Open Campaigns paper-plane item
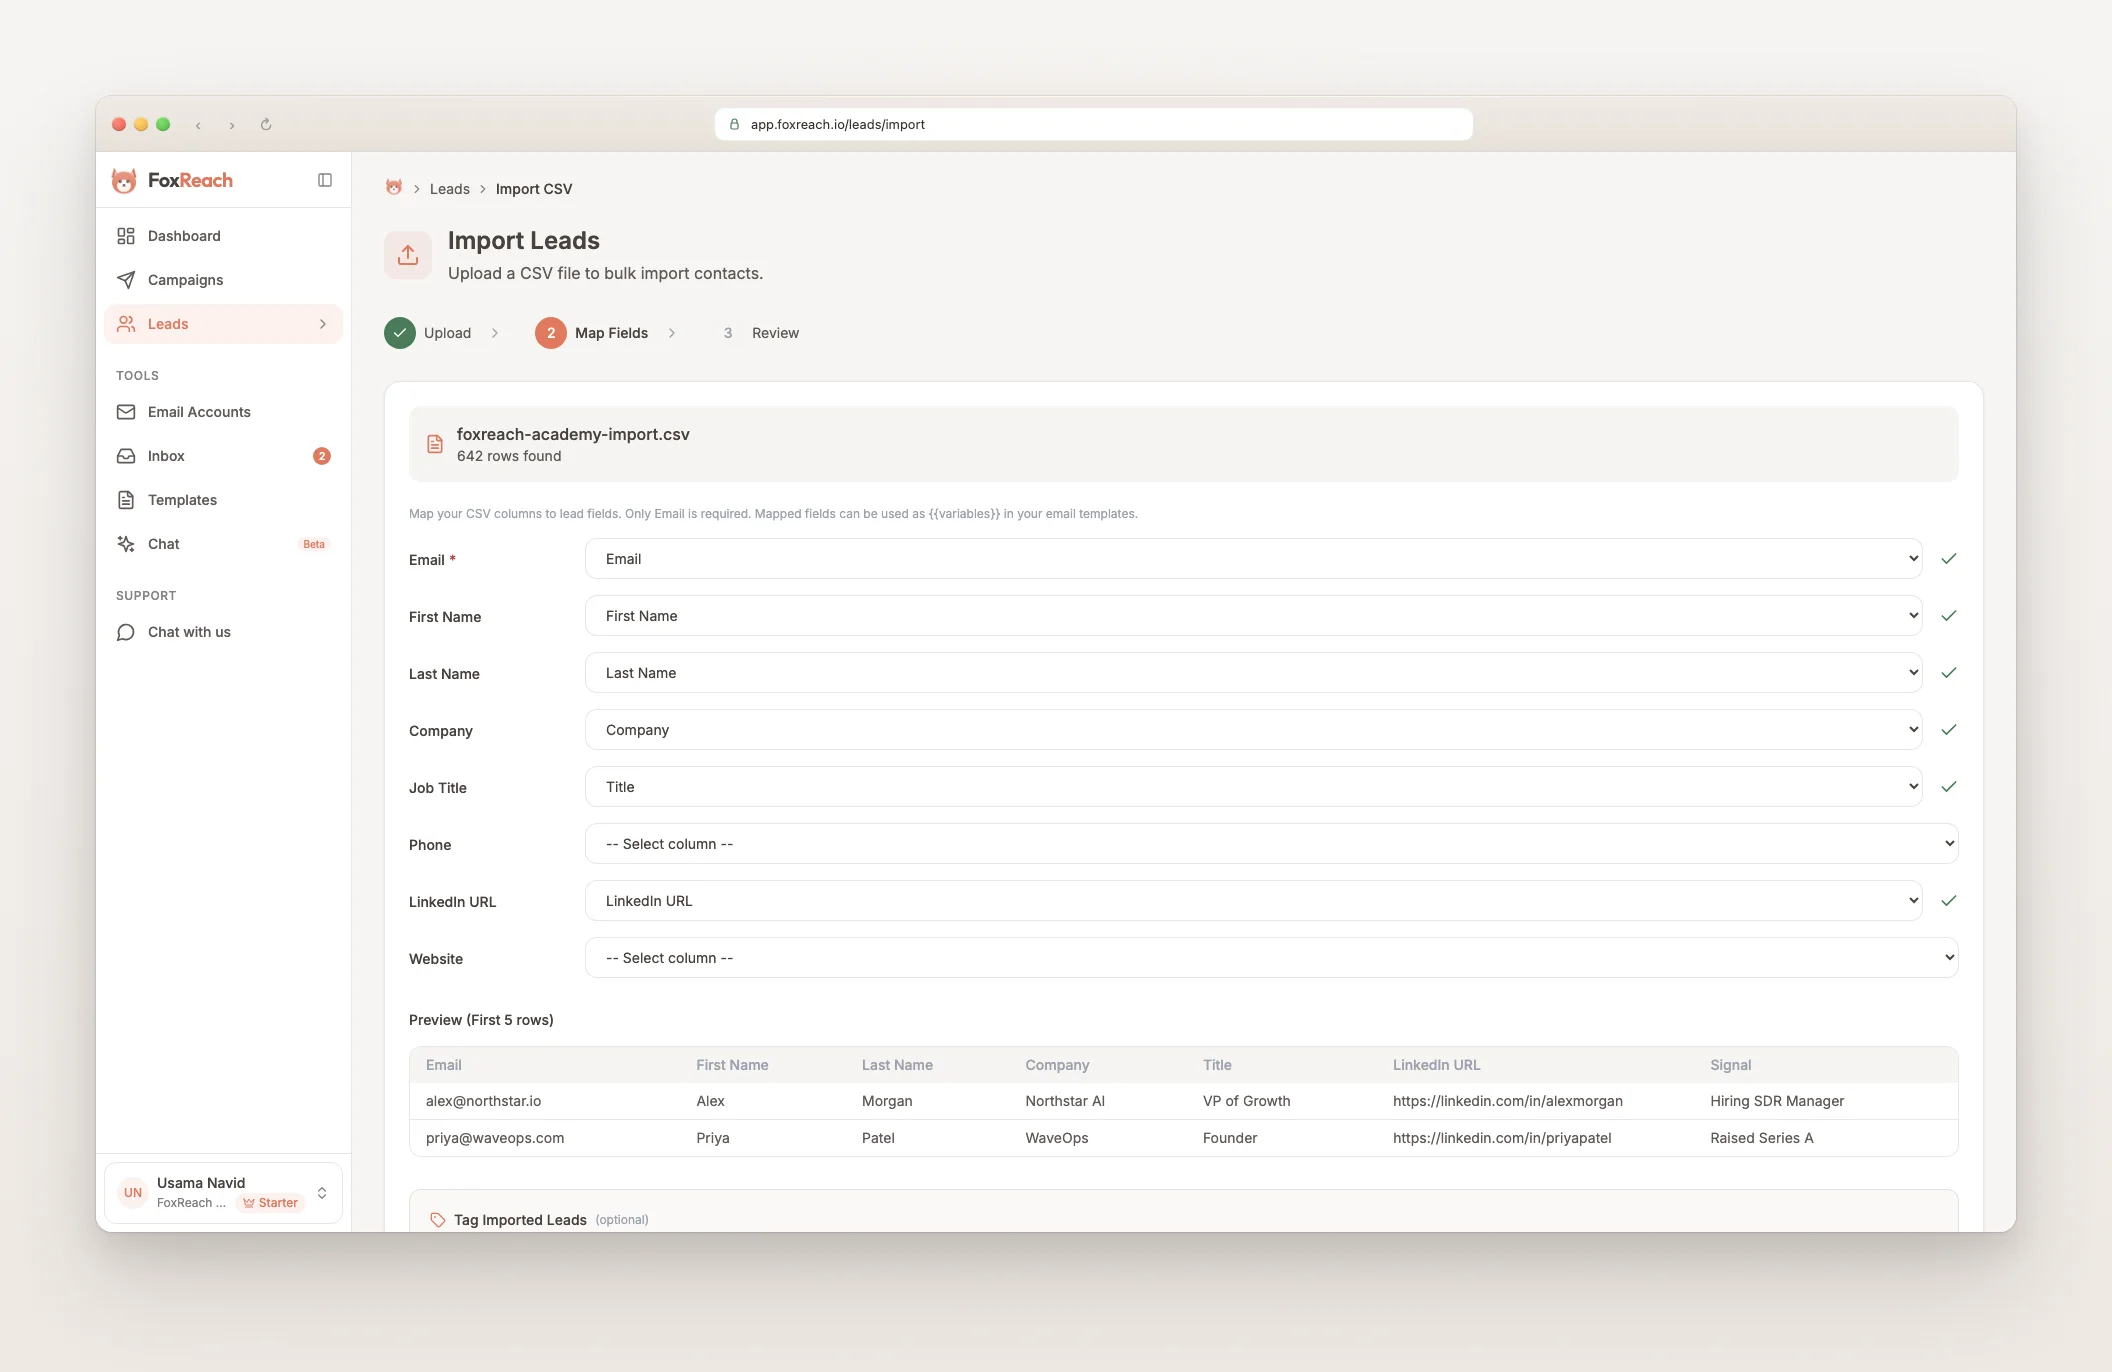Viewport: 2112px width, 1372px height. [x=185, y=280]
